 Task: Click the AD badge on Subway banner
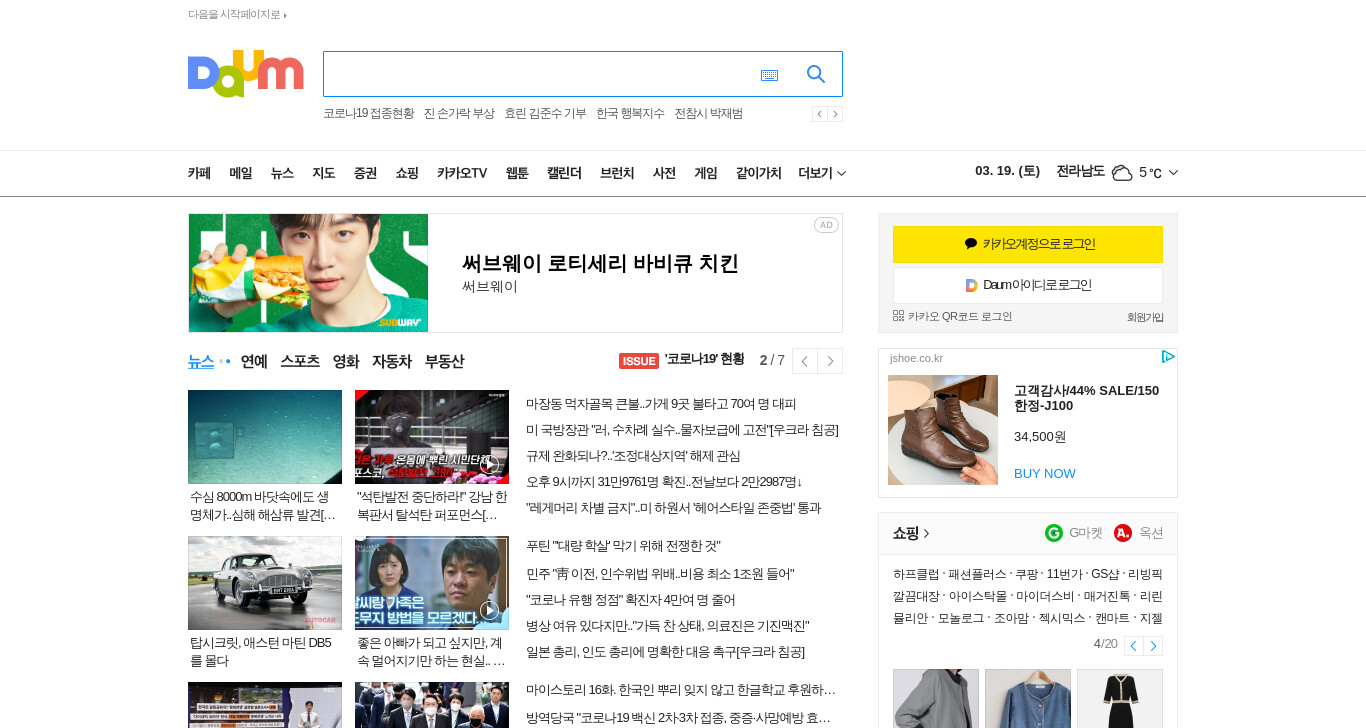(x=826, y=225)
